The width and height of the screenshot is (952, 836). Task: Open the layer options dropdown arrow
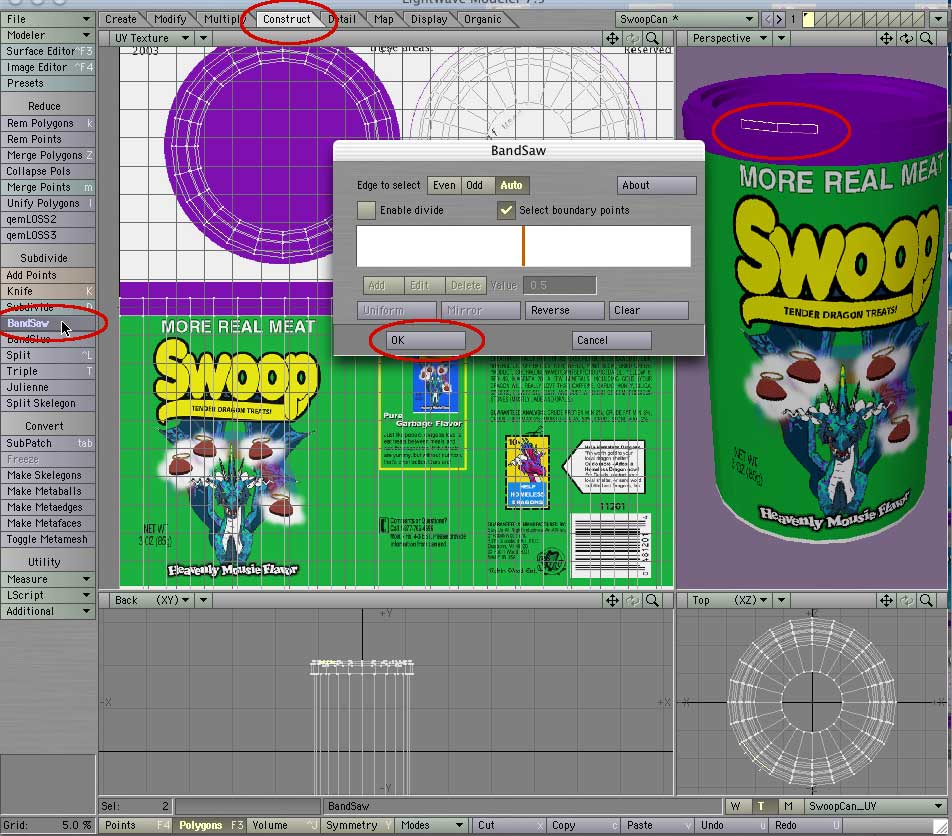point(939,19)
